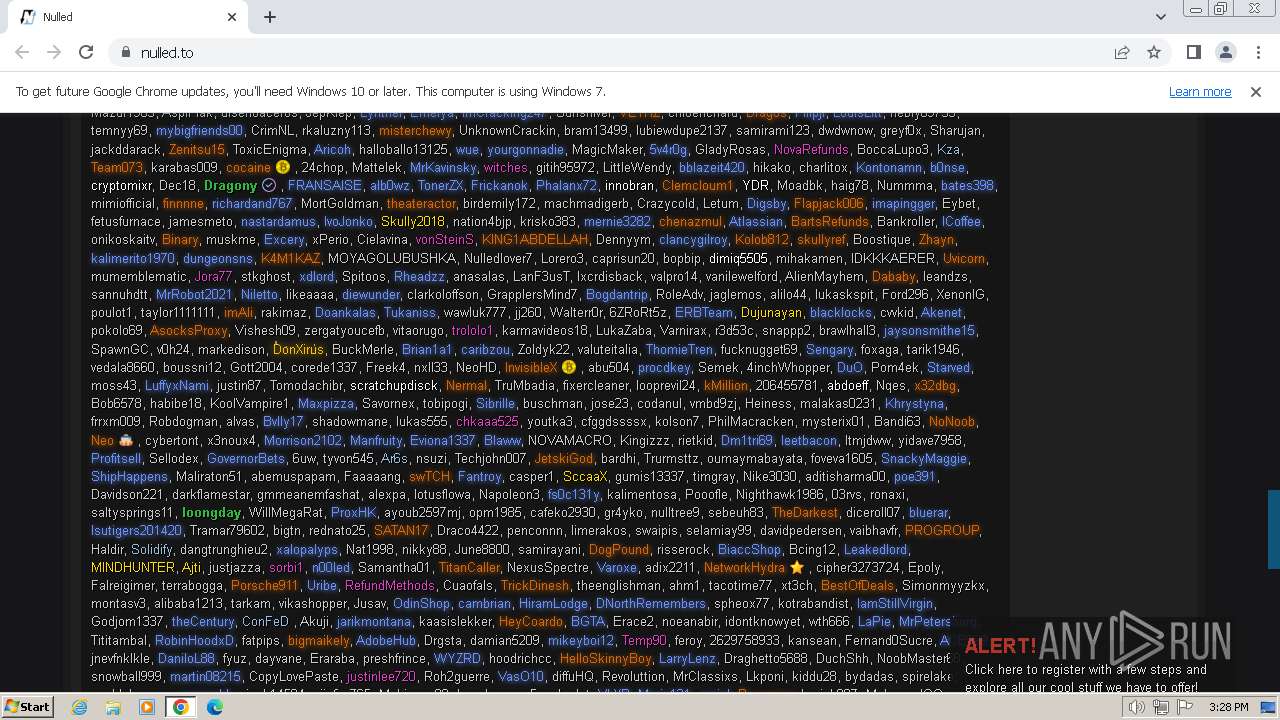Open user profile FRANSAISE
Screen dimensions: 1280x720
click(325, 185)
